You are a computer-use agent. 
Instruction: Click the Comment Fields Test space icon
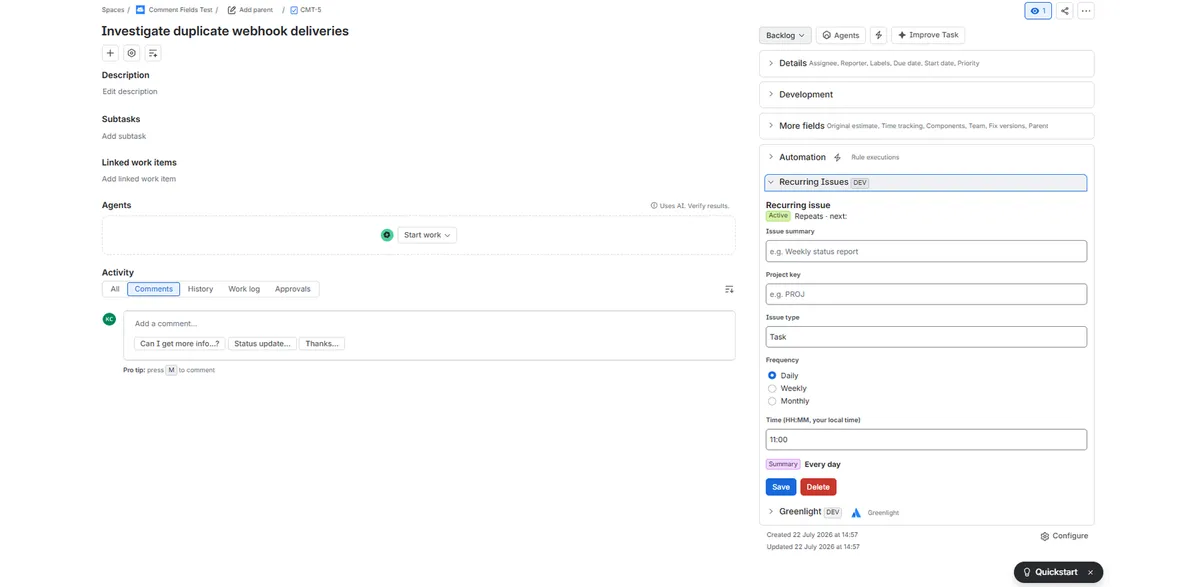coord(140,10)
